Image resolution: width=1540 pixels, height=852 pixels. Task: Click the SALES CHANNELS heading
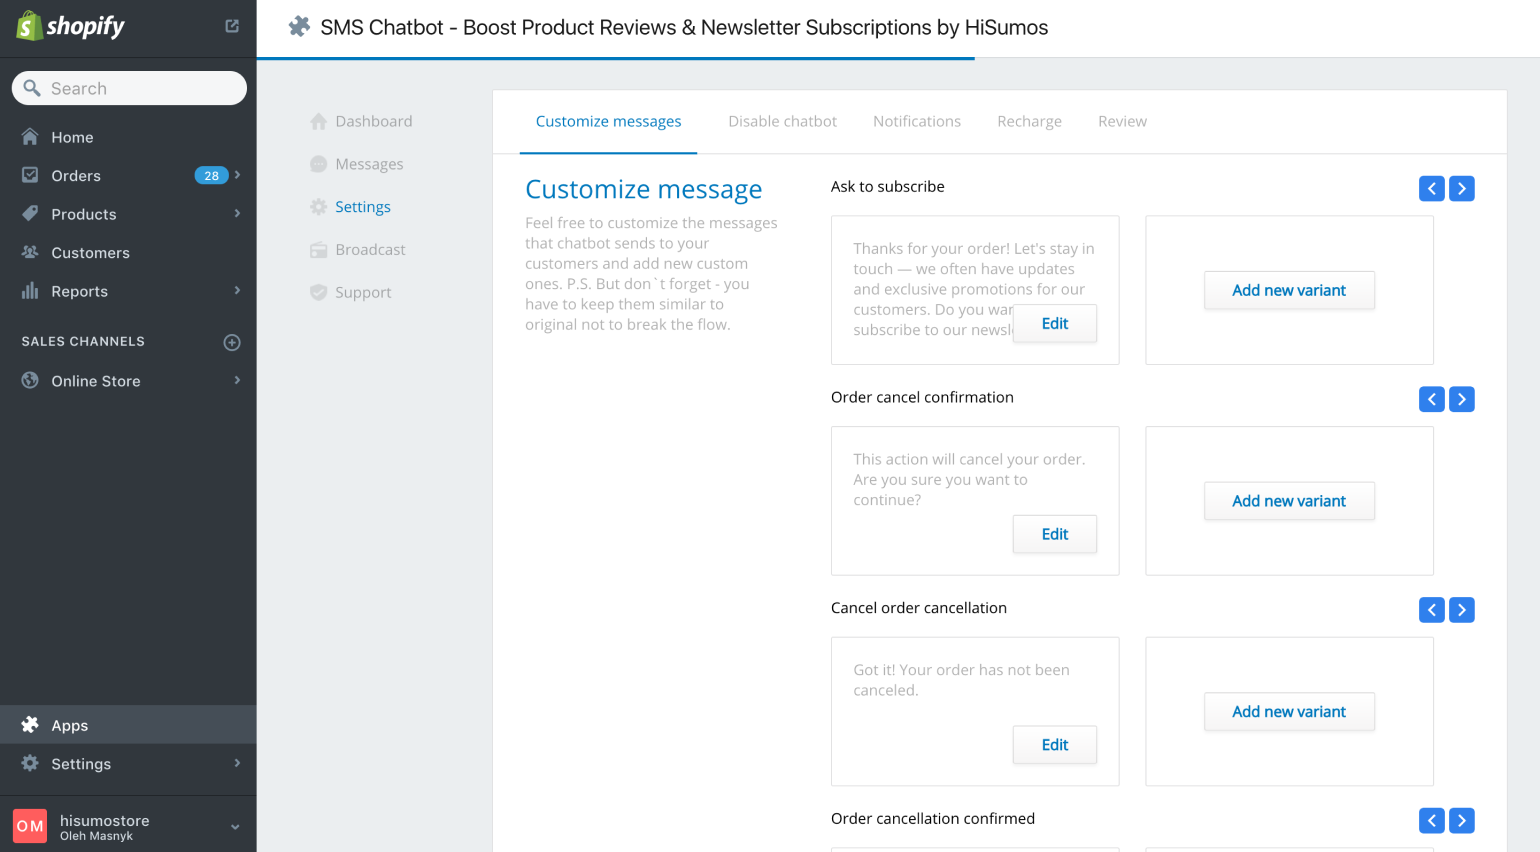tap(83, 341)
